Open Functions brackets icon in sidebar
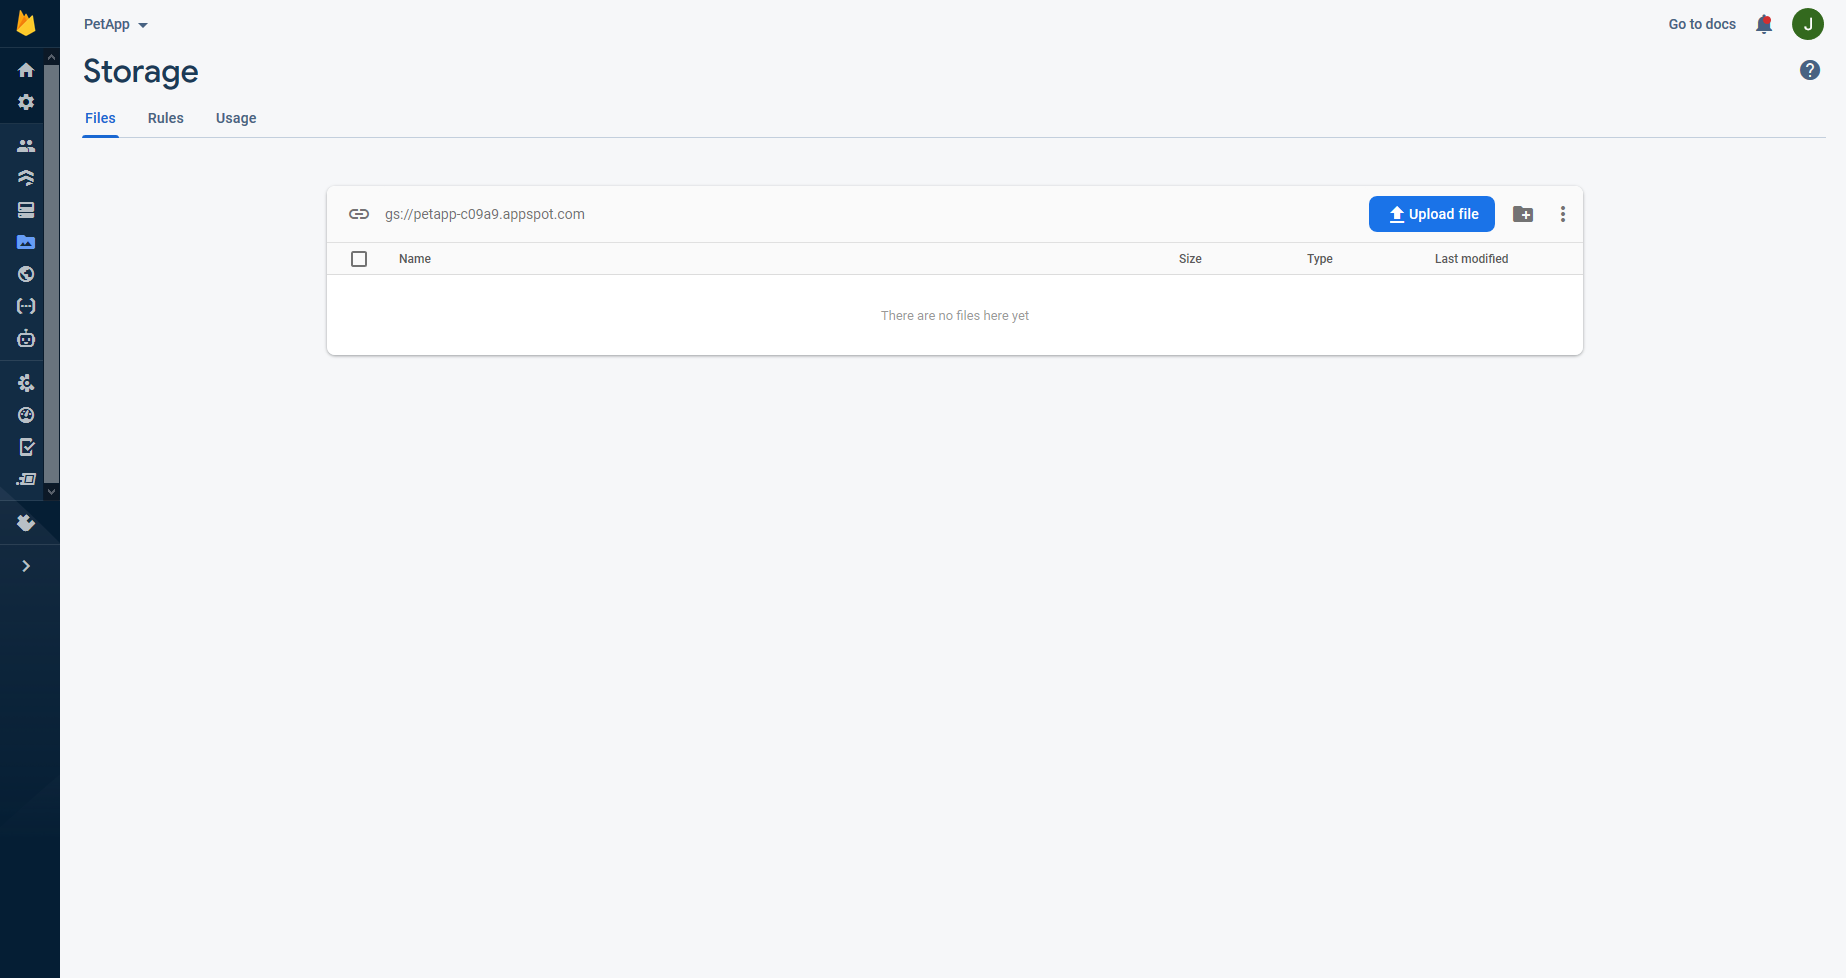The width and height of the screenshot is (1846, 978). 26,306
